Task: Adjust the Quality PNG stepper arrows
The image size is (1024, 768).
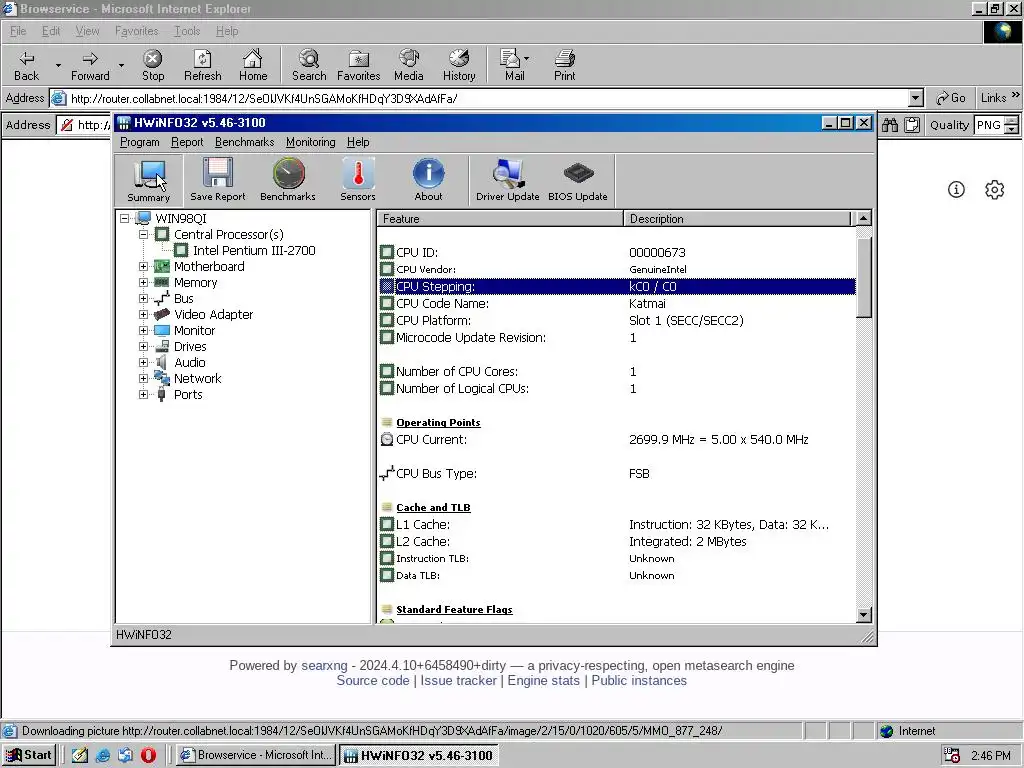Action: coord(1011,125)
